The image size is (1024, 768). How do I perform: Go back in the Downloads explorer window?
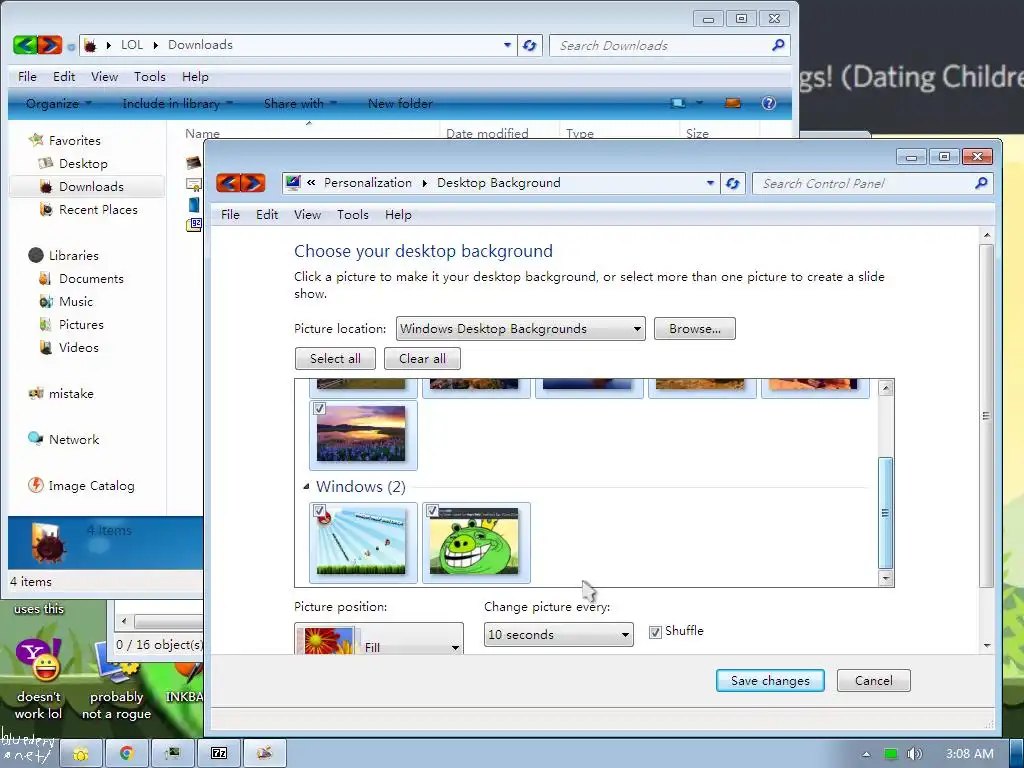(25, 45)
